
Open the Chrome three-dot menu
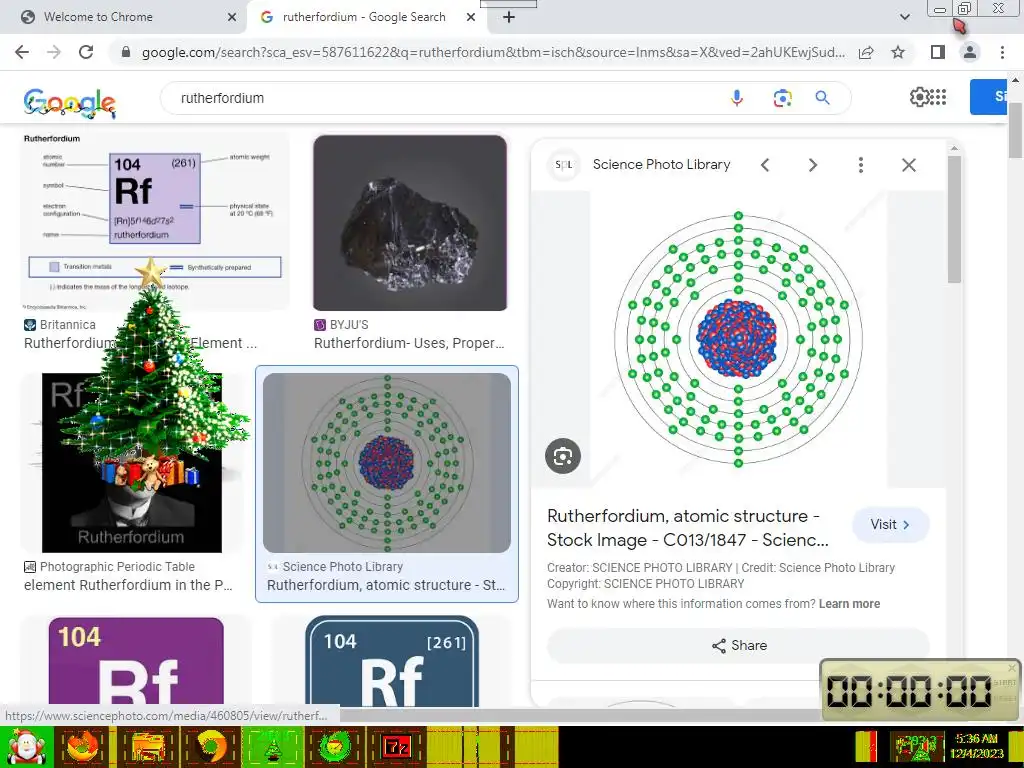point(1002,52)
